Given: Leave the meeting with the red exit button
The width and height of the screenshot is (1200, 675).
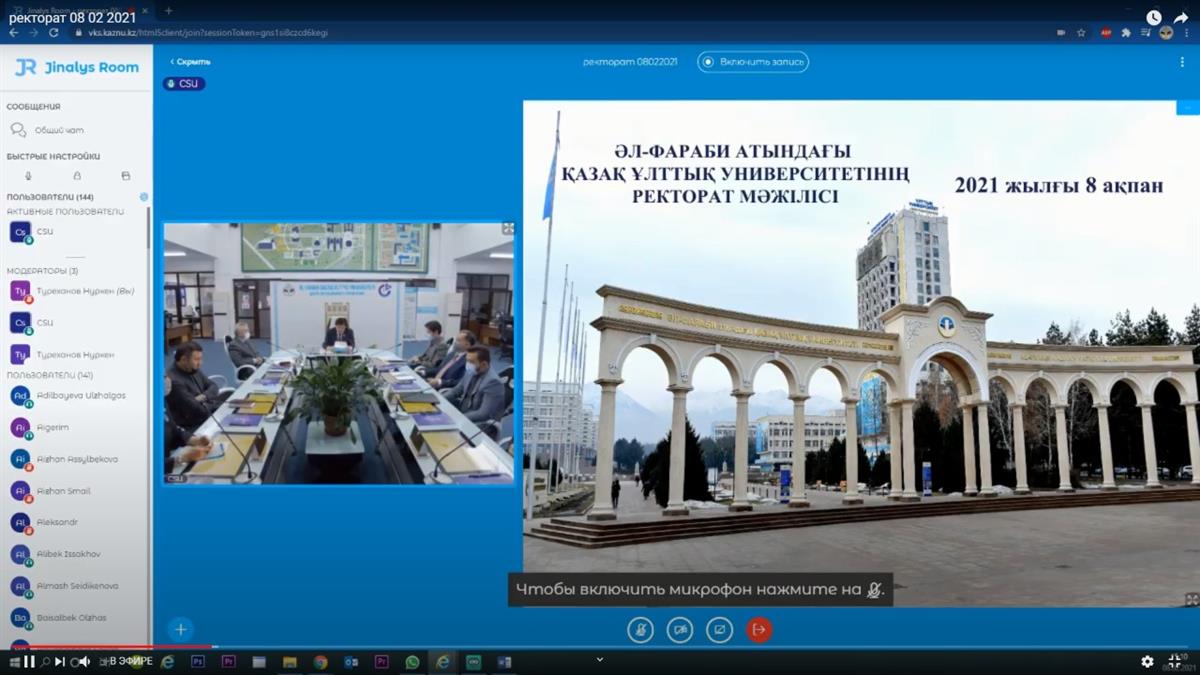Looking at the screenshot, I should (x=759, y=630).
